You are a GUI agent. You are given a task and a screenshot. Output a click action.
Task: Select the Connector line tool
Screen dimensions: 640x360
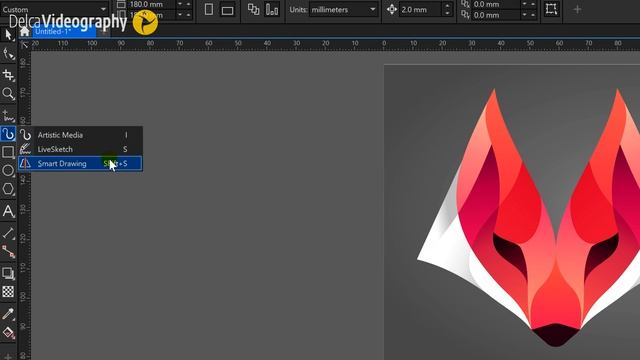8,252
